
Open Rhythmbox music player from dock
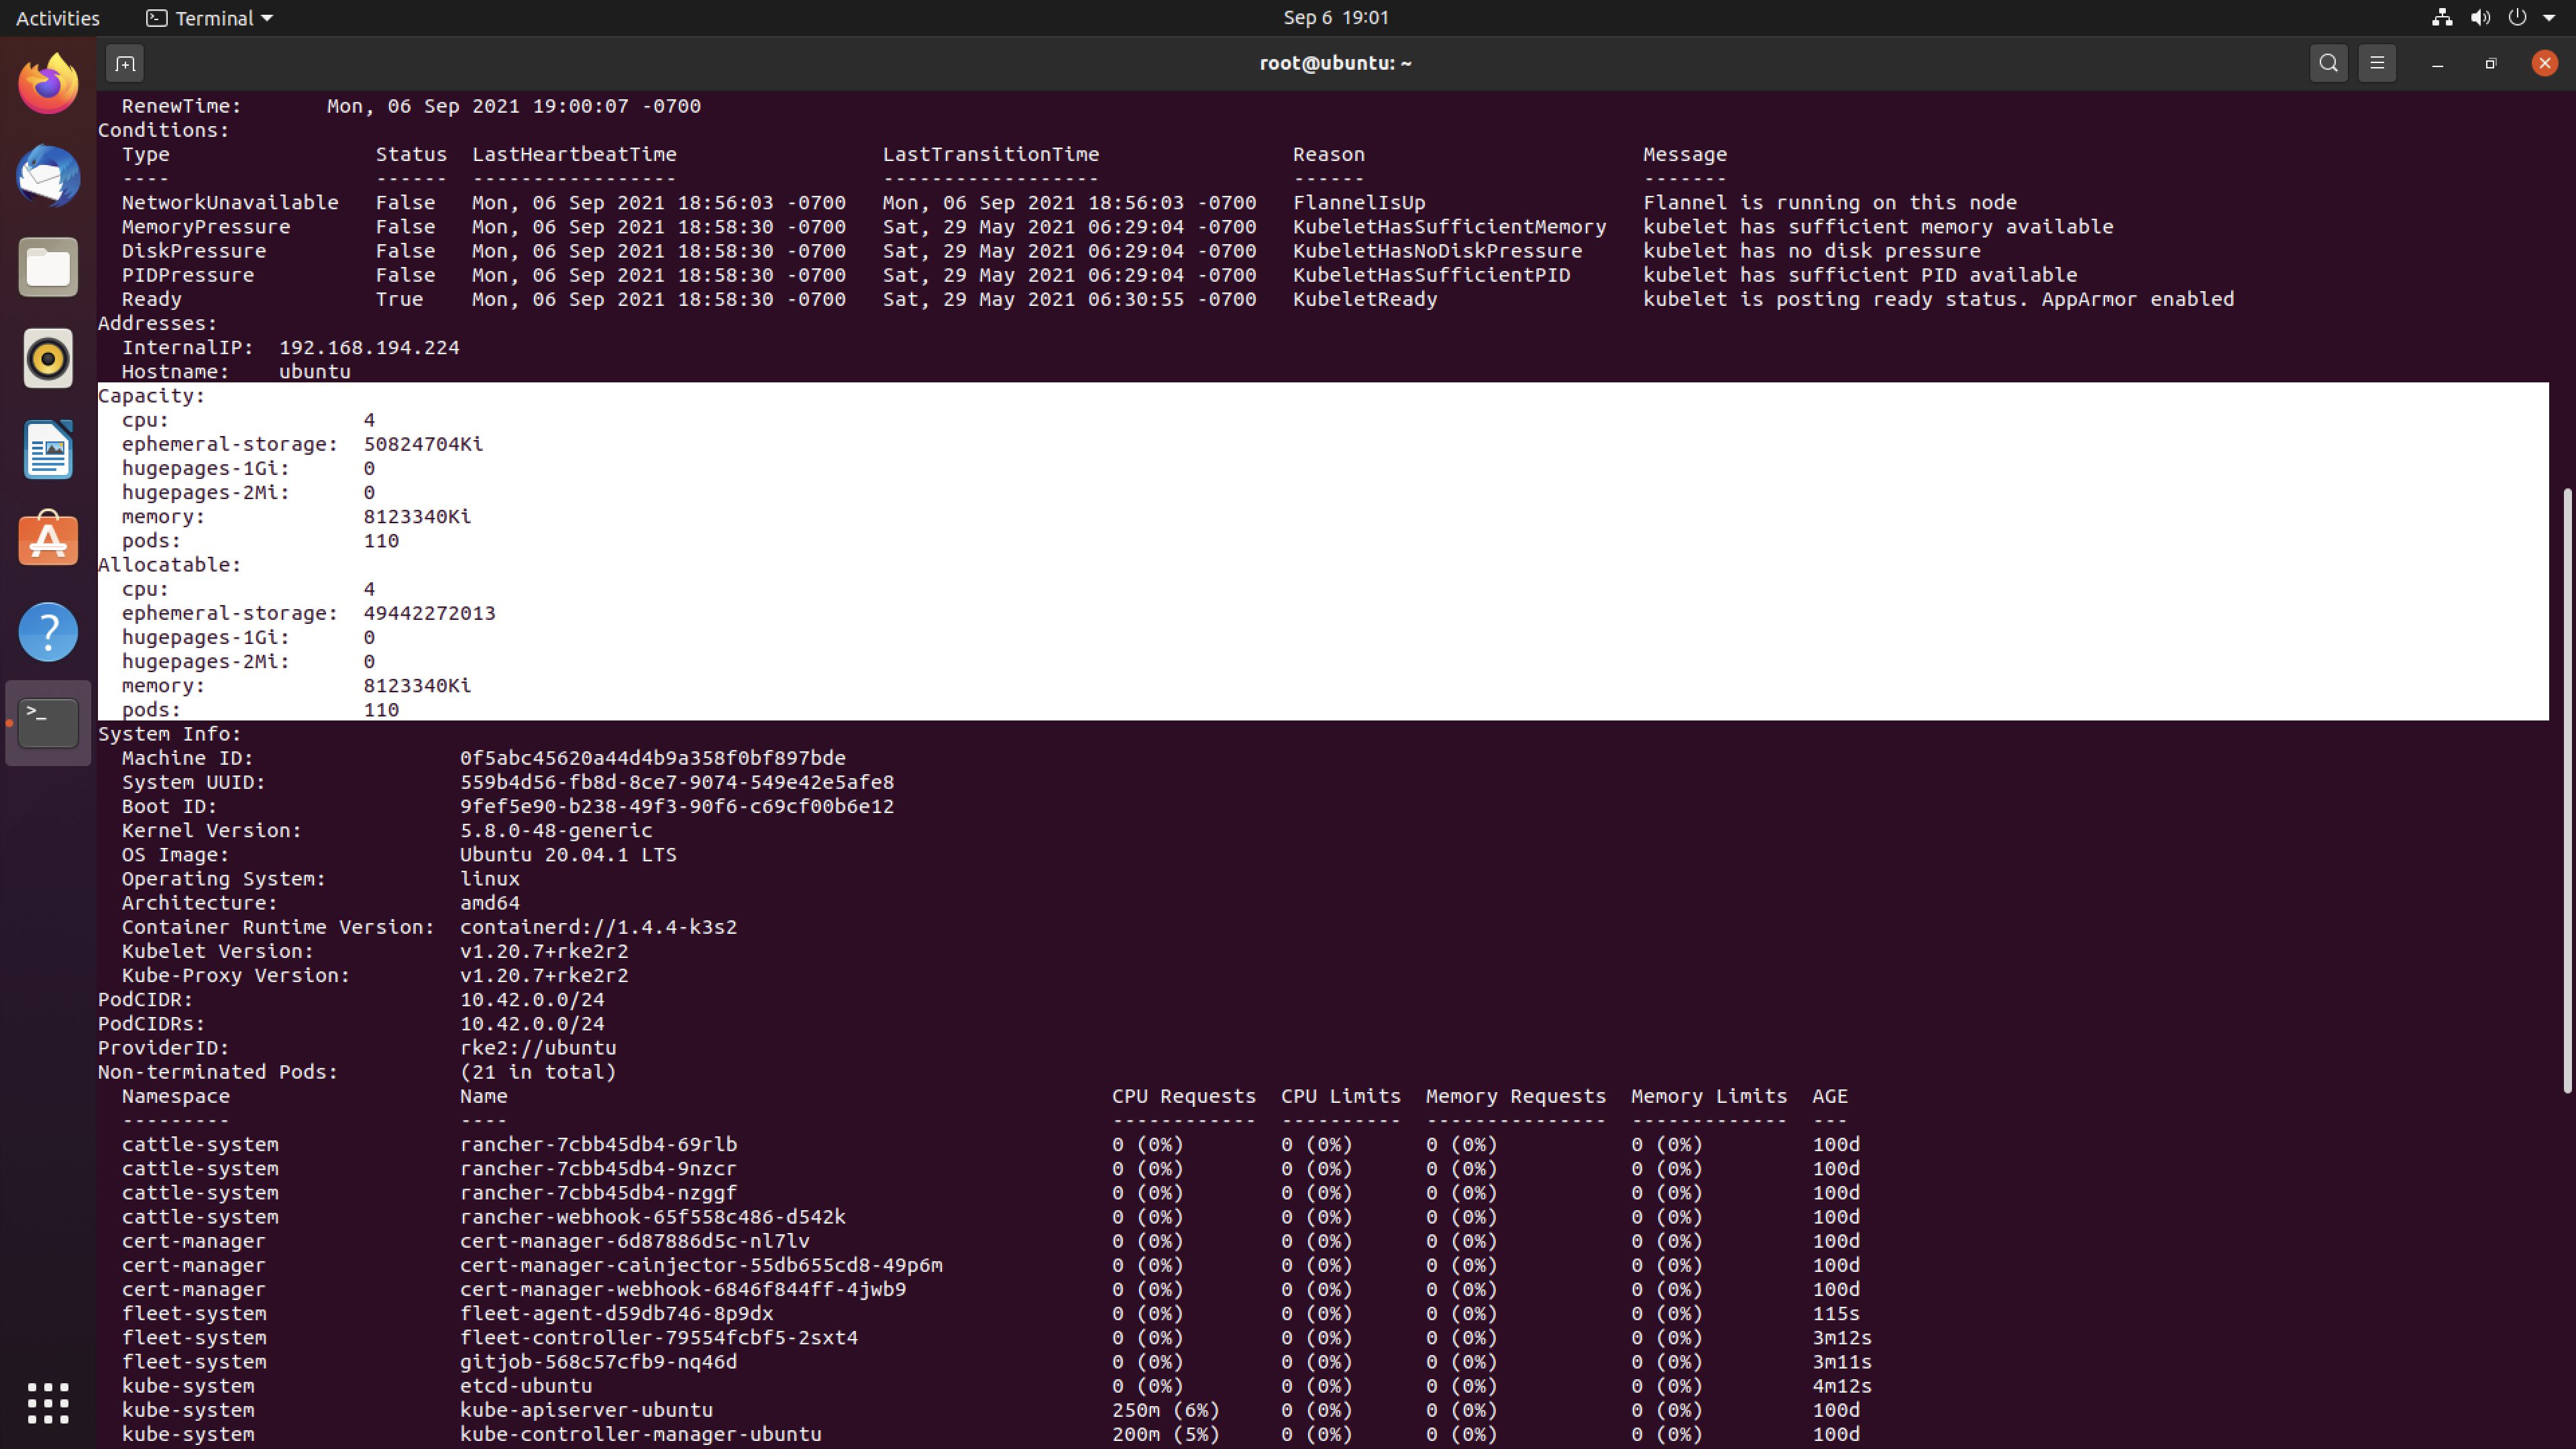tap(48, 358)
